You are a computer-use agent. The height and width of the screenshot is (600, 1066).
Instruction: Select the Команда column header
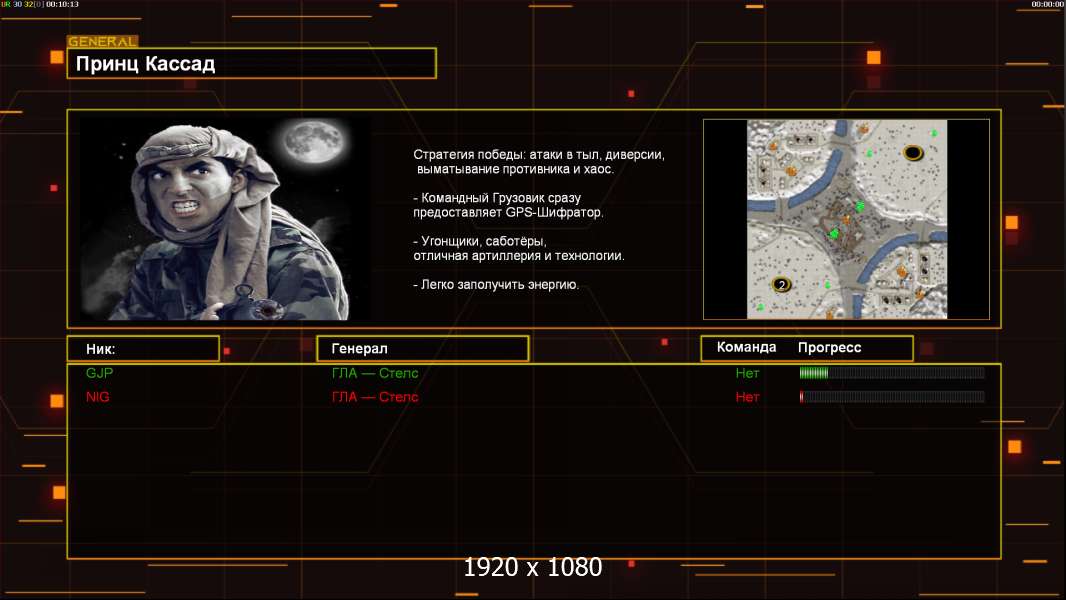(x=746, y=348)
